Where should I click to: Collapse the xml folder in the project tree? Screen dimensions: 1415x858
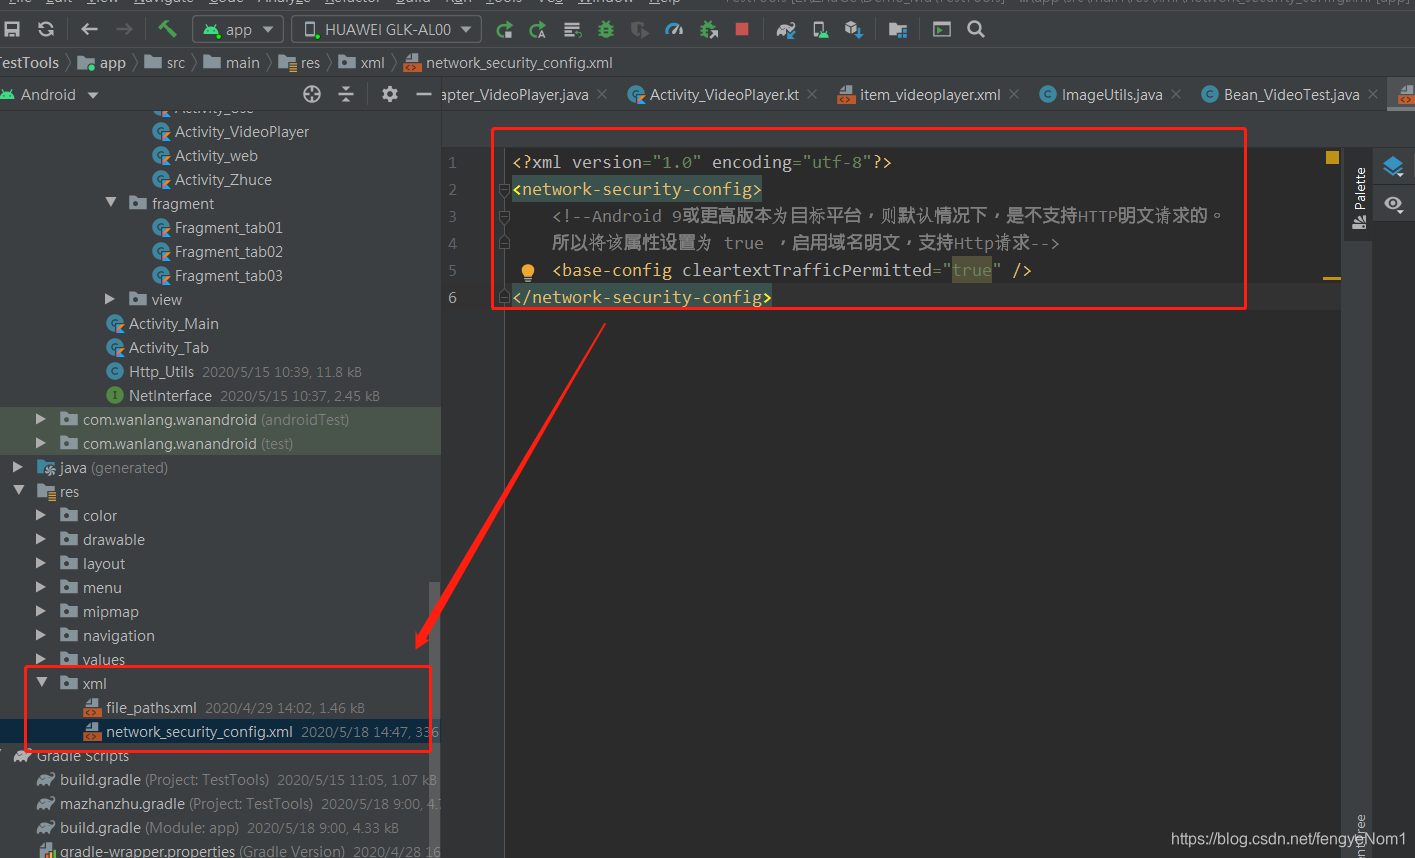42,682
